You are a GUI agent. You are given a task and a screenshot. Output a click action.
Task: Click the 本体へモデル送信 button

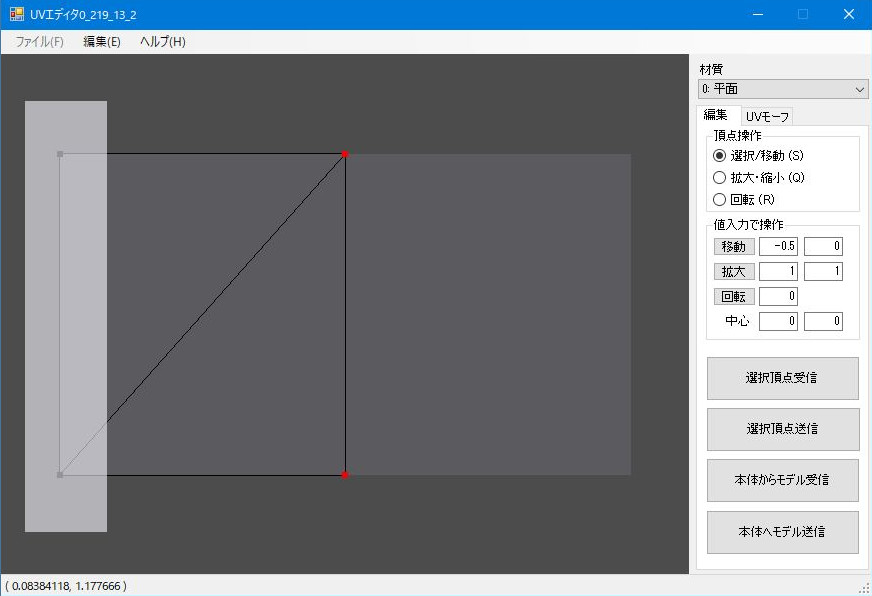pyautogui.click(x=782, y=532)
